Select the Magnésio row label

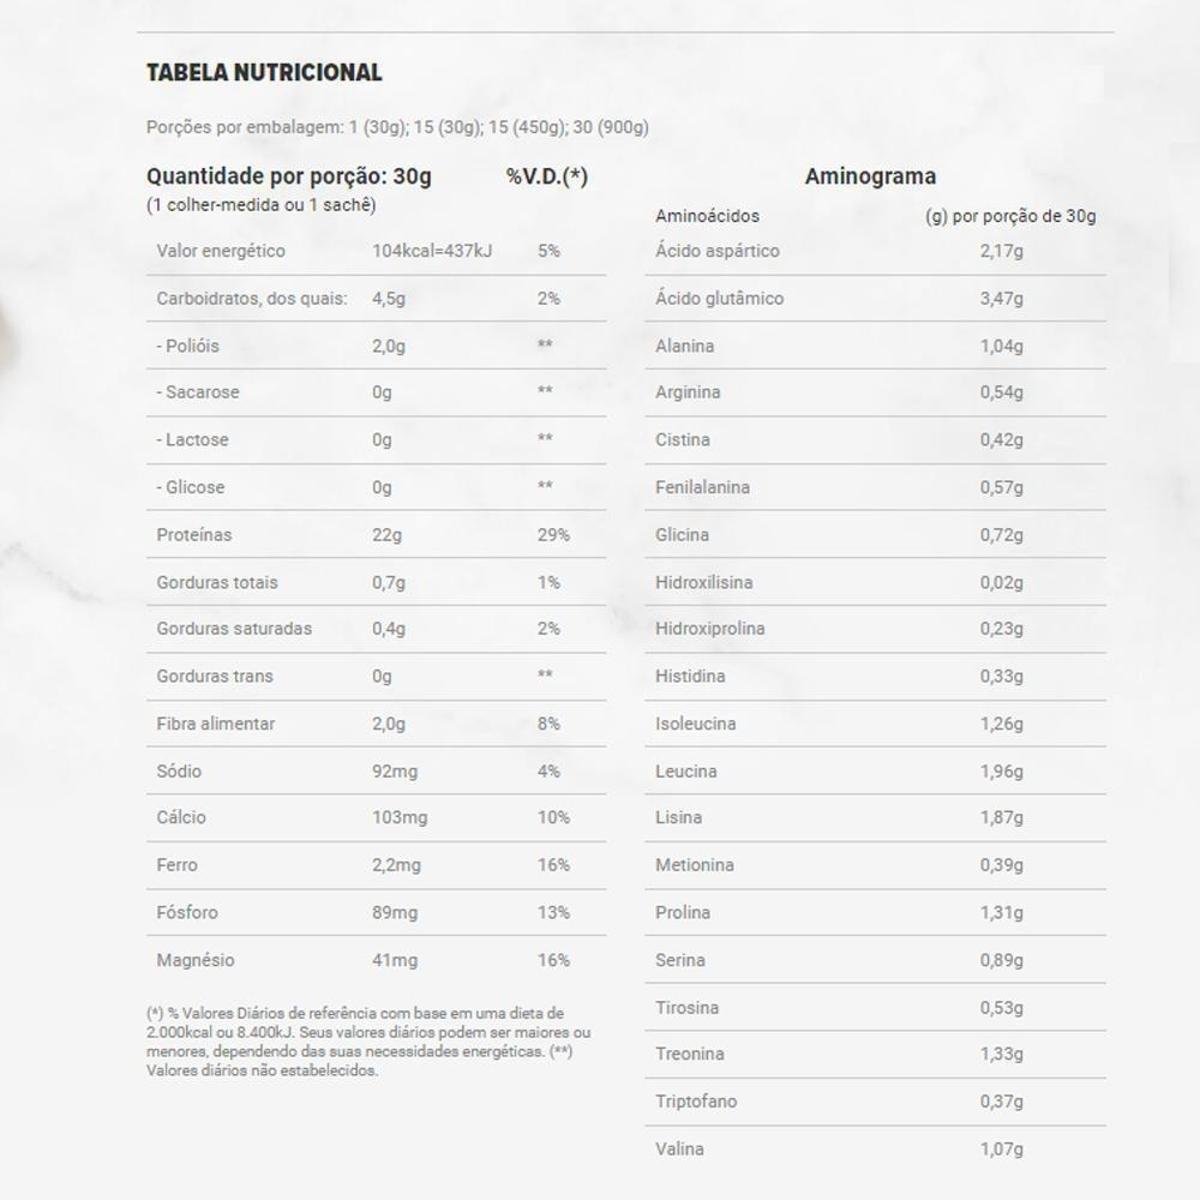pyautogui.click(x=195, y=960)
